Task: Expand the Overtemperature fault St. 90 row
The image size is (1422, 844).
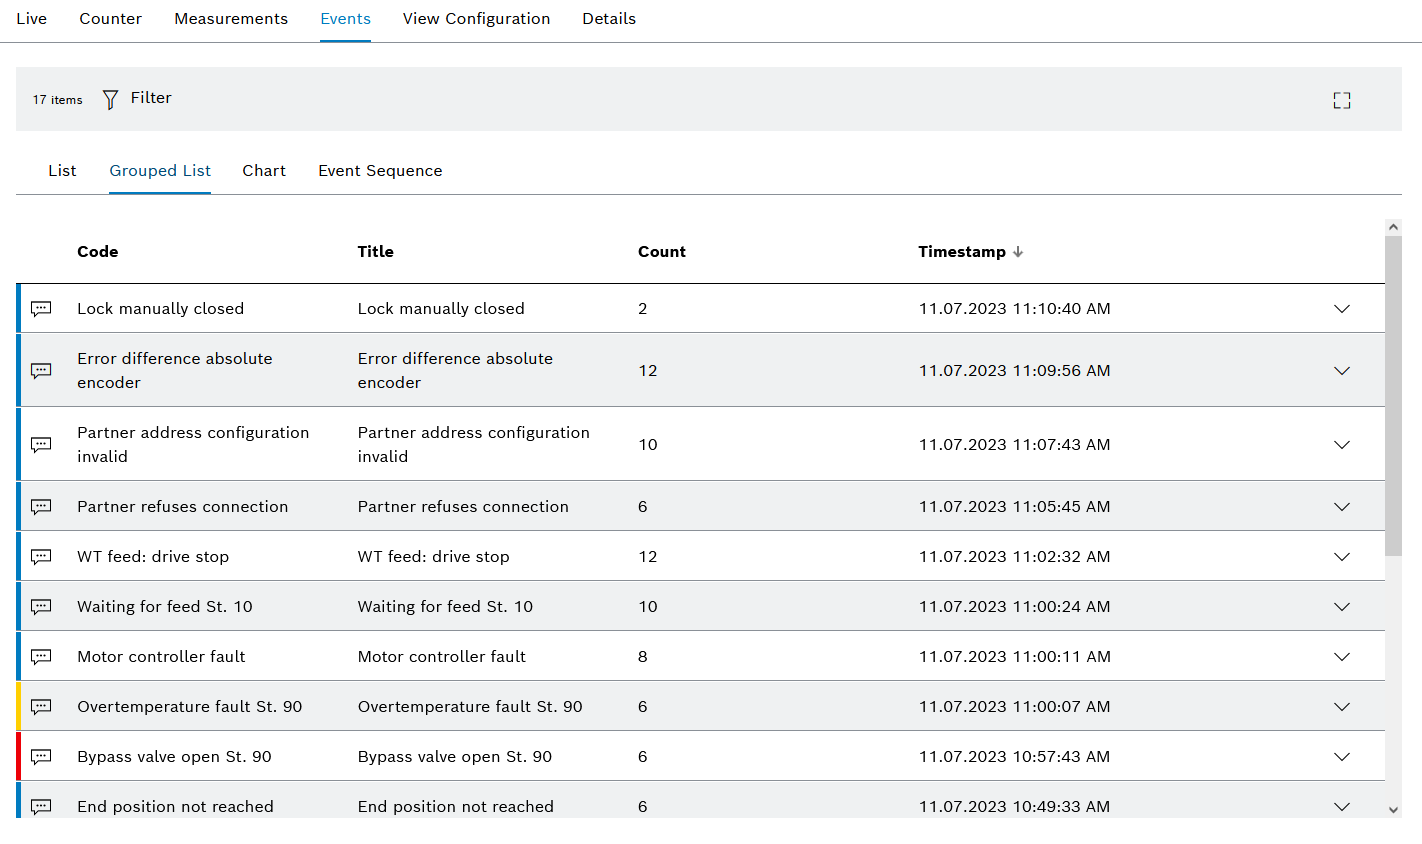Action: click(x=1342, y=707)
